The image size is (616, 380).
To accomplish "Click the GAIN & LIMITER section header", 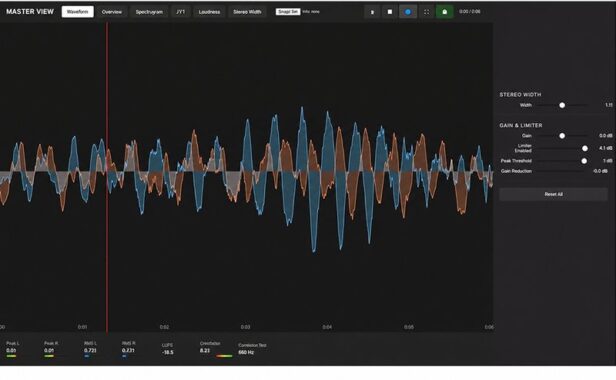I will [521, 125].
